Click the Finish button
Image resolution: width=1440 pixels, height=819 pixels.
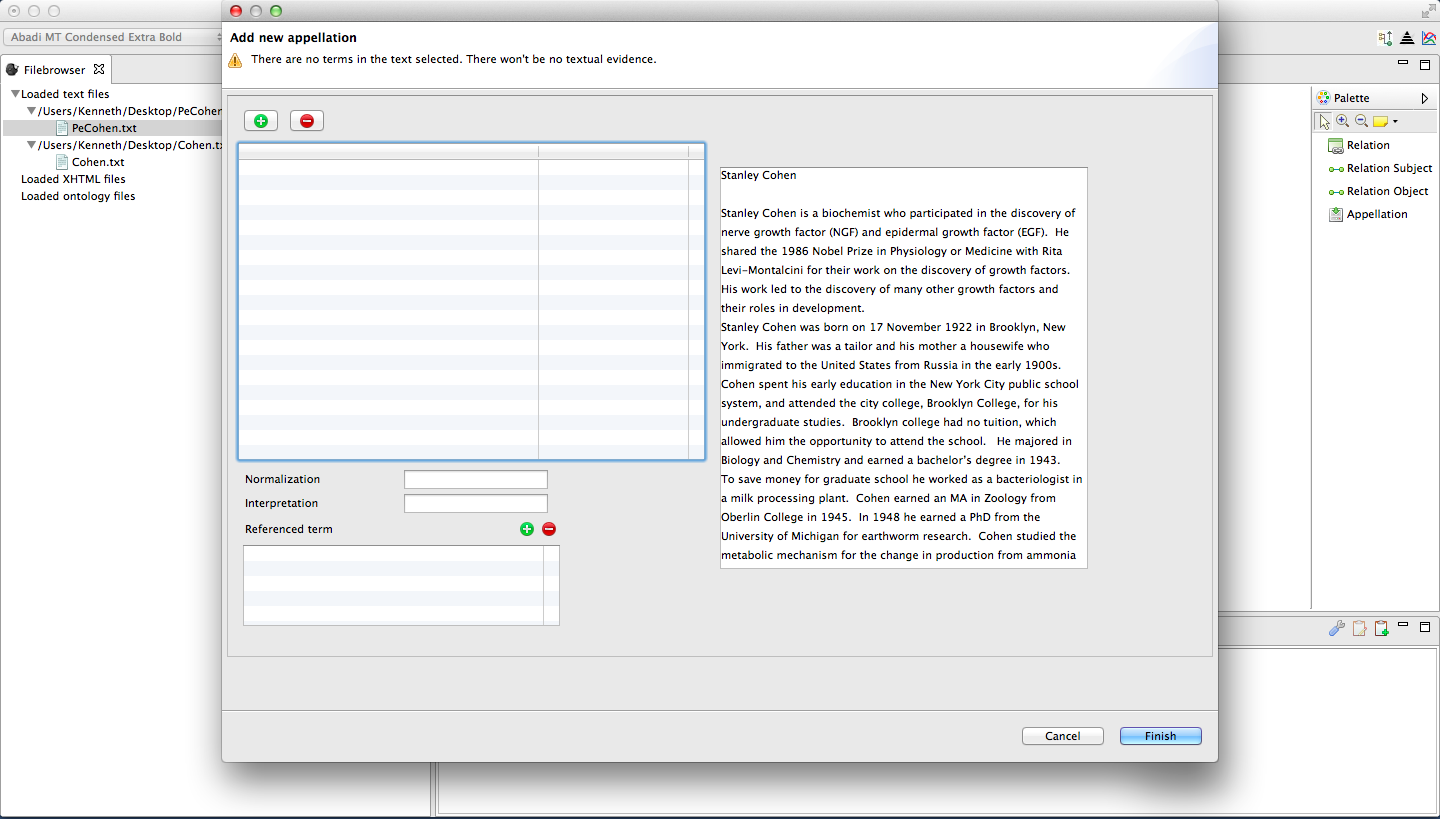click(1160, 736)
